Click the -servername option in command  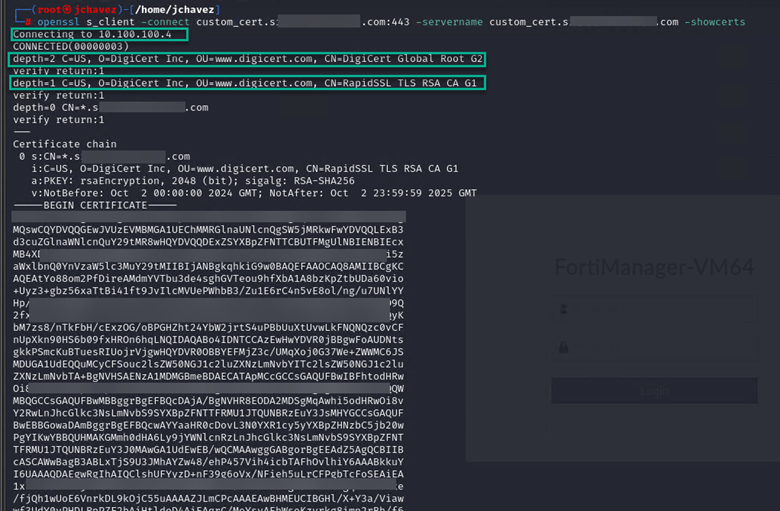pyautogui.click(x=449, y=22)
